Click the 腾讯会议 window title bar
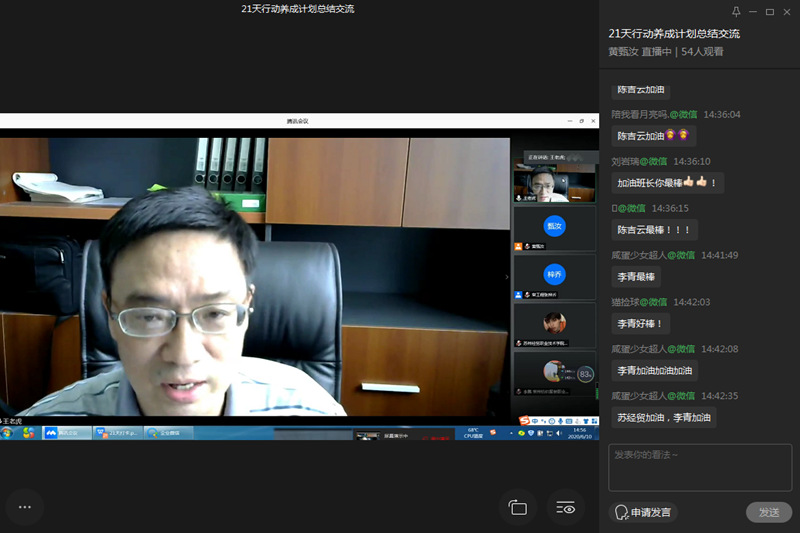The image size is (800, 533). pyautogui.click(x=298, y=121)
